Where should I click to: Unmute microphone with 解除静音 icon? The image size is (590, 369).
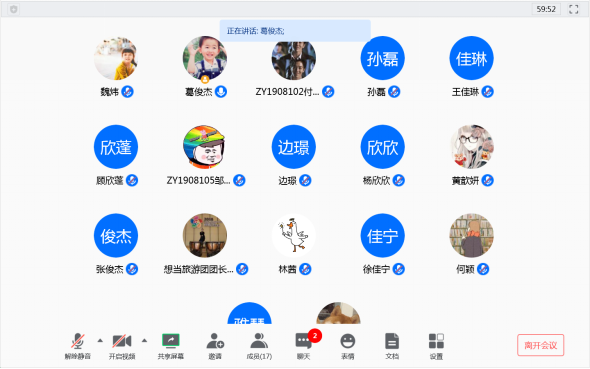(x=78, y=346)
